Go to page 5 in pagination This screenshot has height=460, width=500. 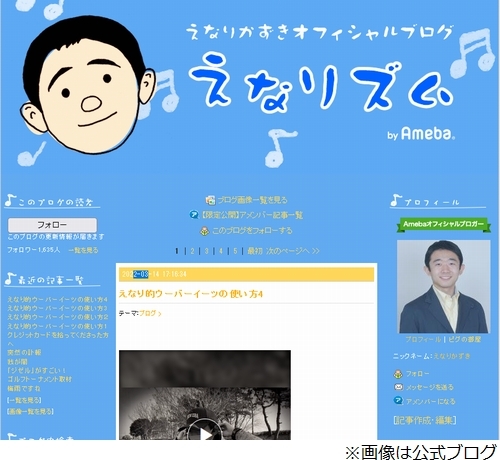(x=235, y=251)
